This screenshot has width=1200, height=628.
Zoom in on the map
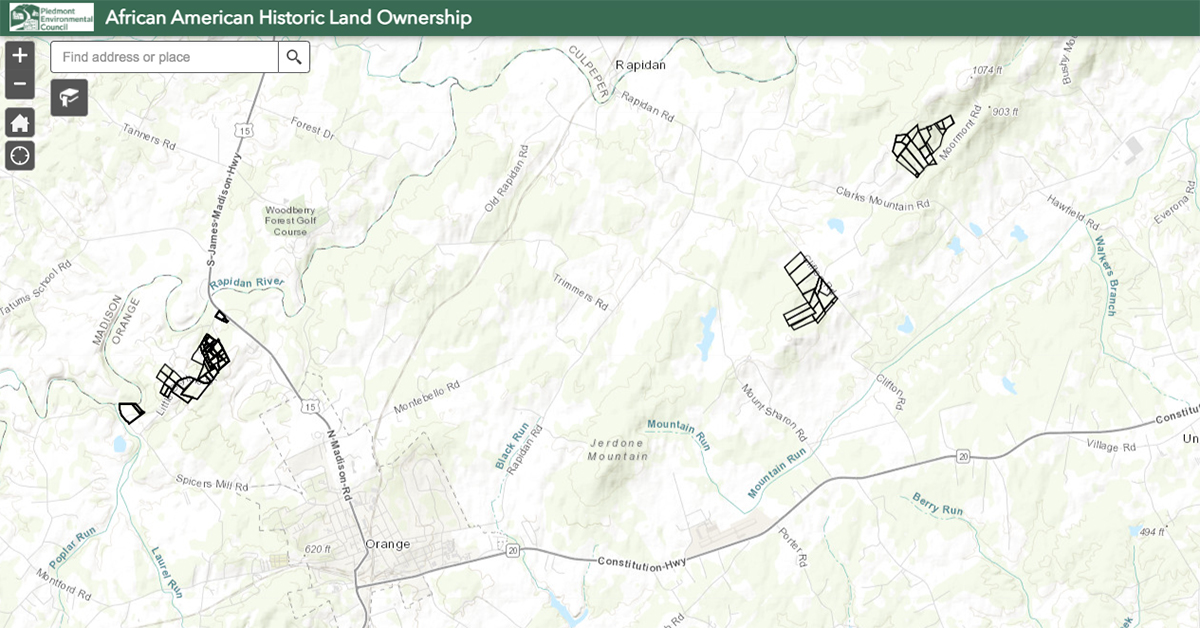(x=20, y=56)
